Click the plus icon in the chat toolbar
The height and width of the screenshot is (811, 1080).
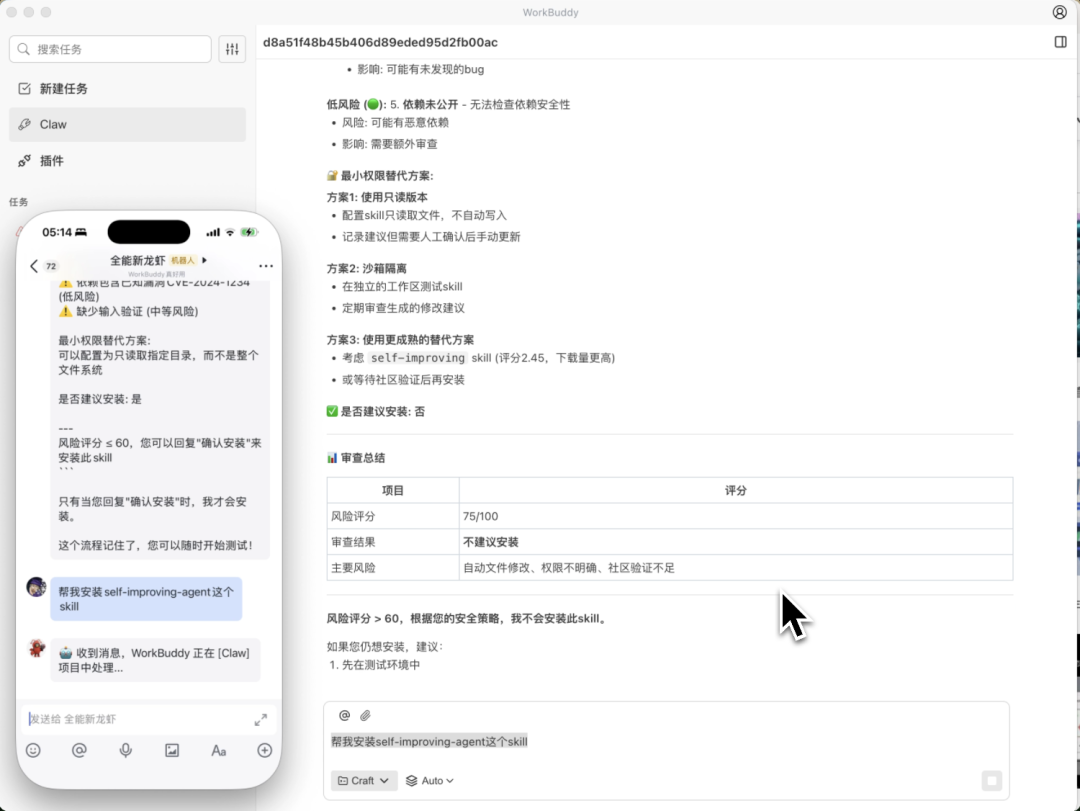tap(264, 750)
